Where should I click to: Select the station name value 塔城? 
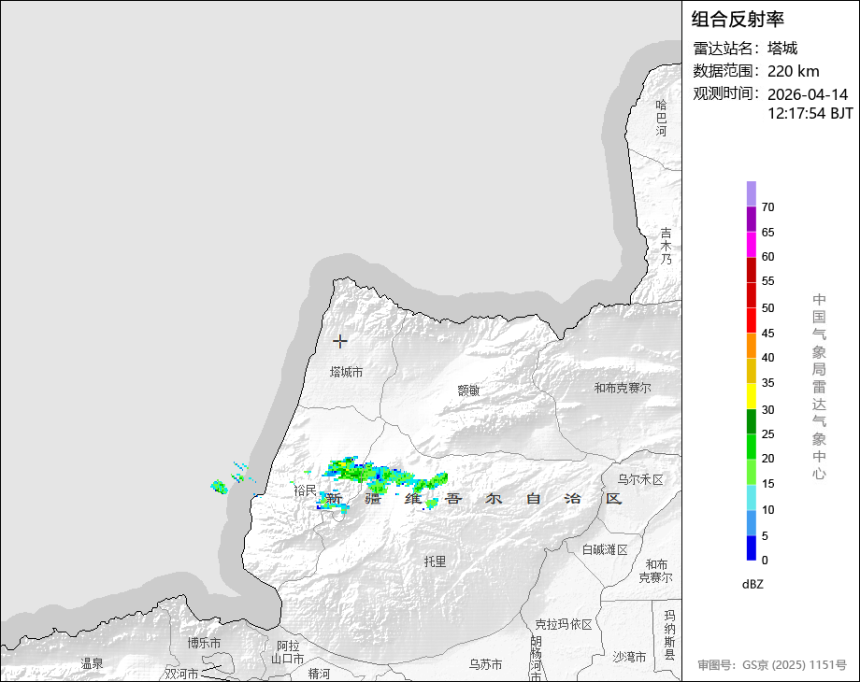(x=782, y=48)
